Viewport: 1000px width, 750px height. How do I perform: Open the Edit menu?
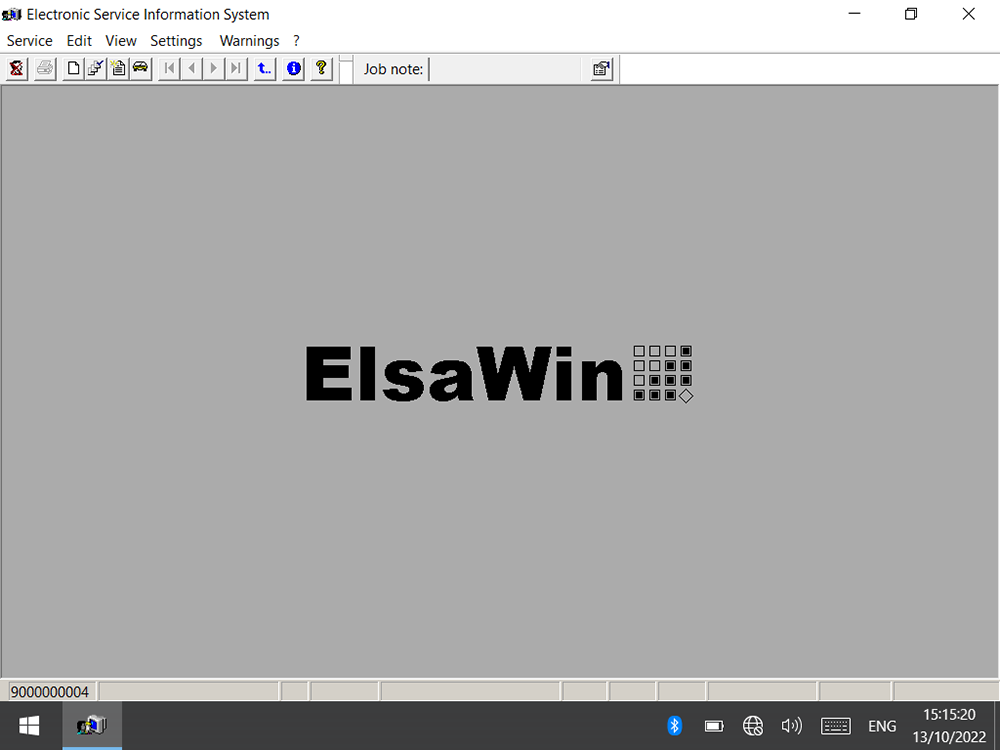coord(79,41)
